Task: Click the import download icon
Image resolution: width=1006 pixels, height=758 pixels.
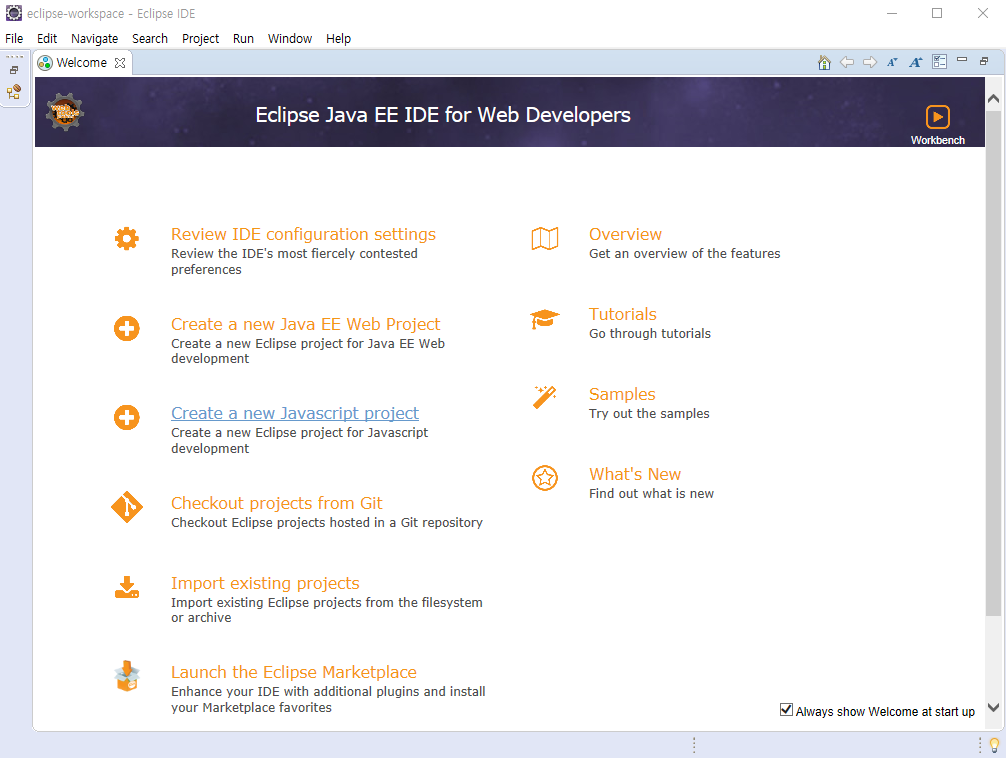Action: pyautogui.click(x=126, y=587)
